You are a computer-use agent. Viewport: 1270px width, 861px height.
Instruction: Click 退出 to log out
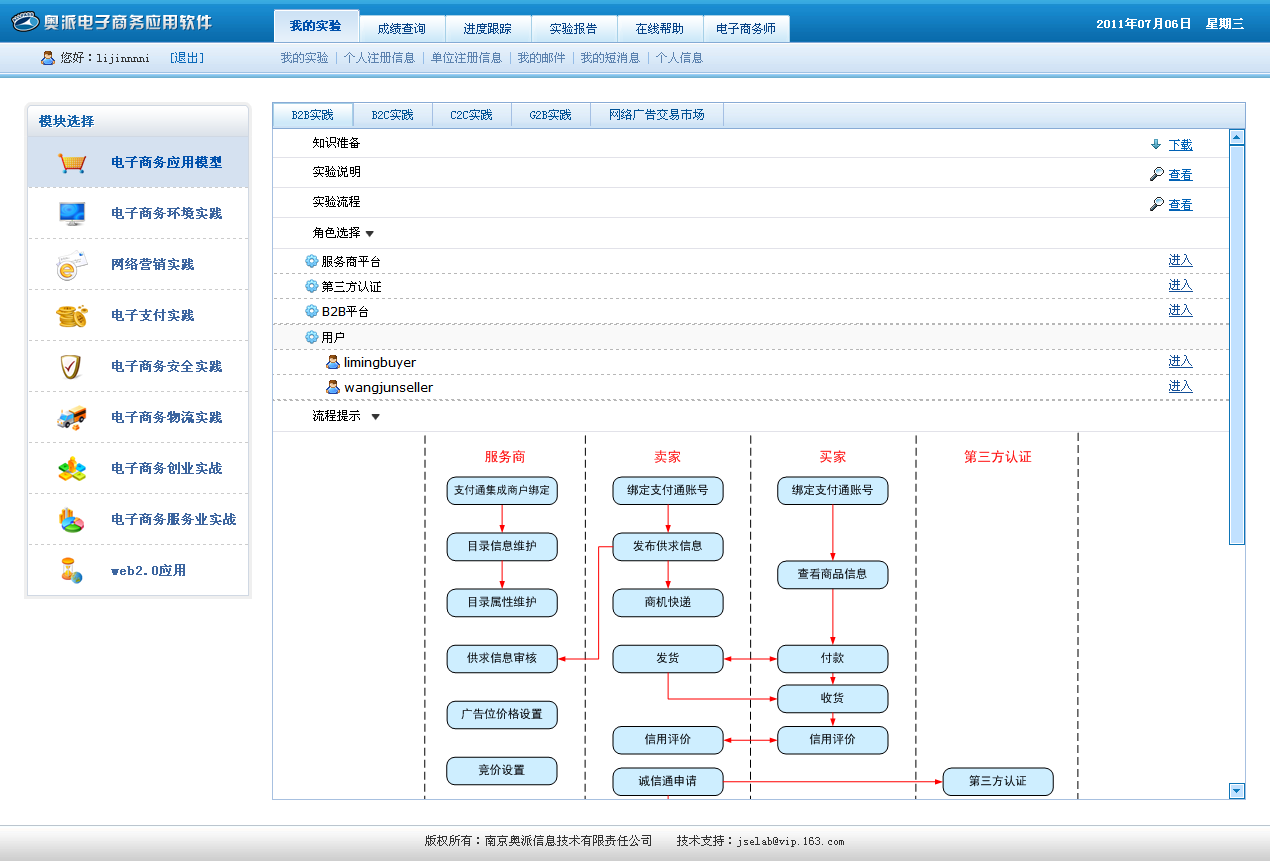pos(187,58)
